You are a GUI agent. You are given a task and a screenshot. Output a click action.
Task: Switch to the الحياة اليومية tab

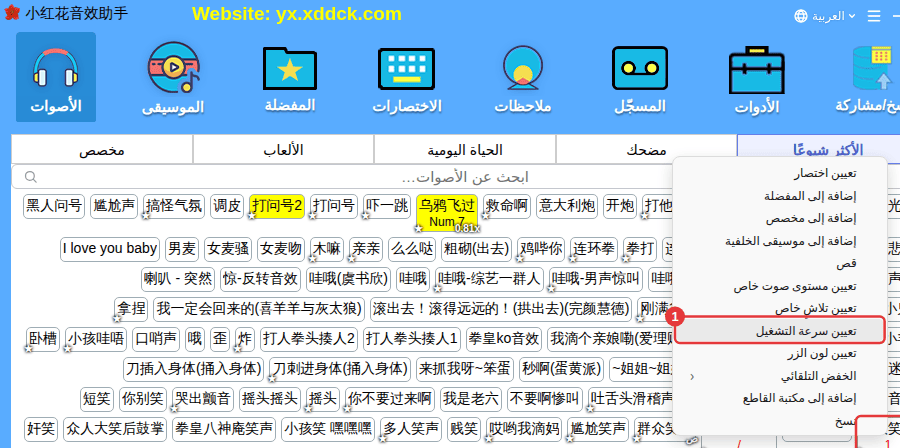click(464, 150)
